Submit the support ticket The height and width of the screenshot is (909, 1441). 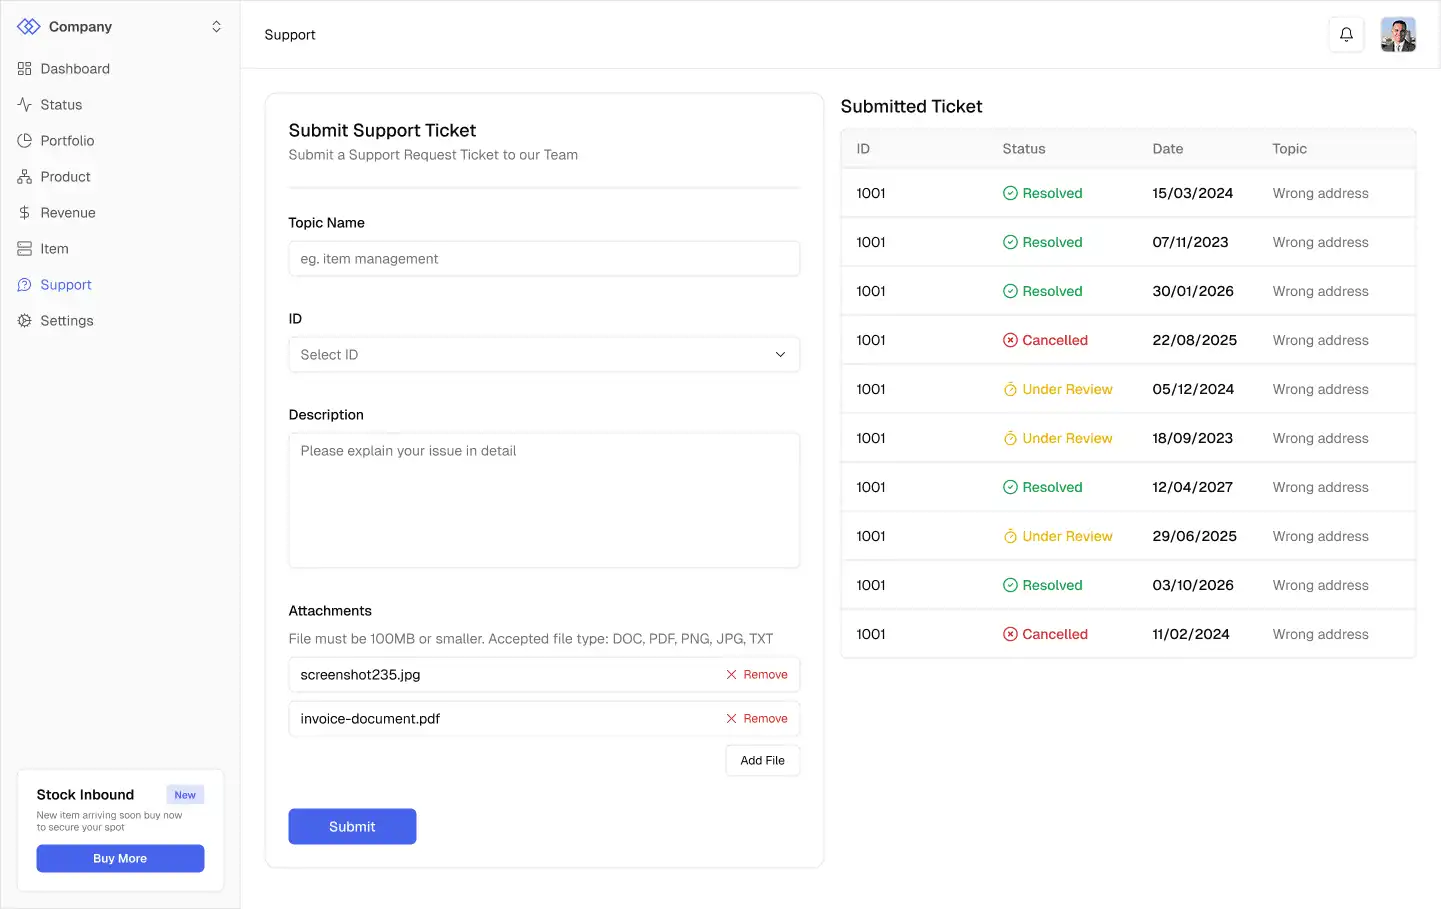click(352, 827)
